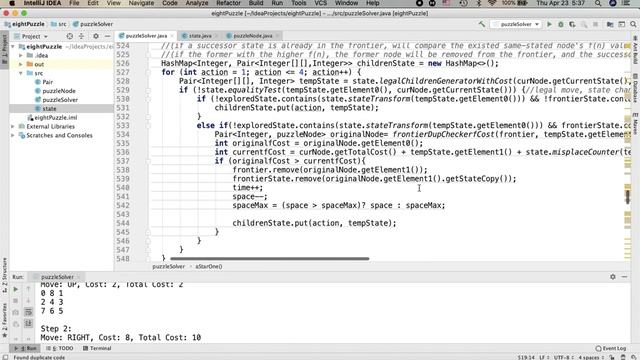Screen dimensions: 640x360
Task: Collapse the src folder
Action: coord(21,73)
